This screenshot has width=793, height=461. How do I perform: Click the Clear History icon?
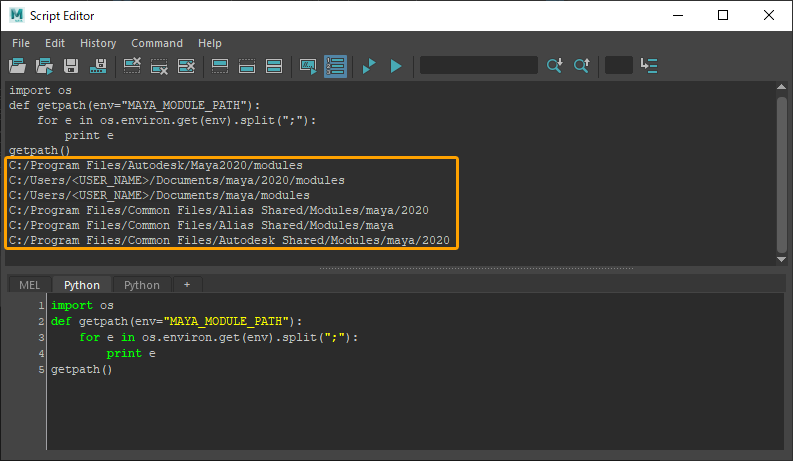[x=132, y=66]
